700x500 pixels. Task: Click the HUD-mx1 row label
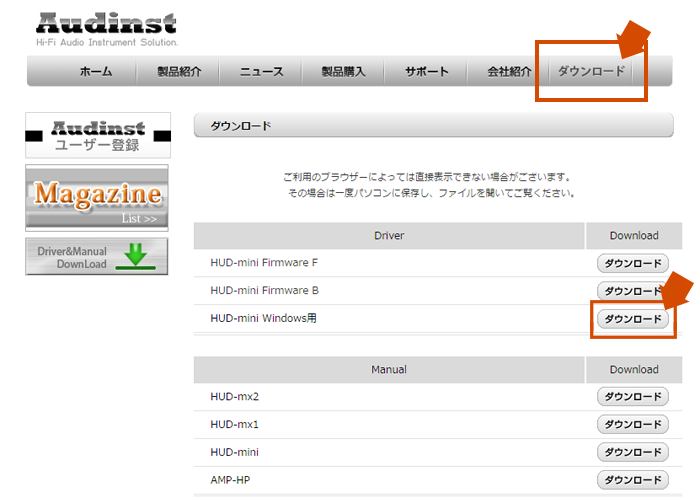[x=234, y=424]
